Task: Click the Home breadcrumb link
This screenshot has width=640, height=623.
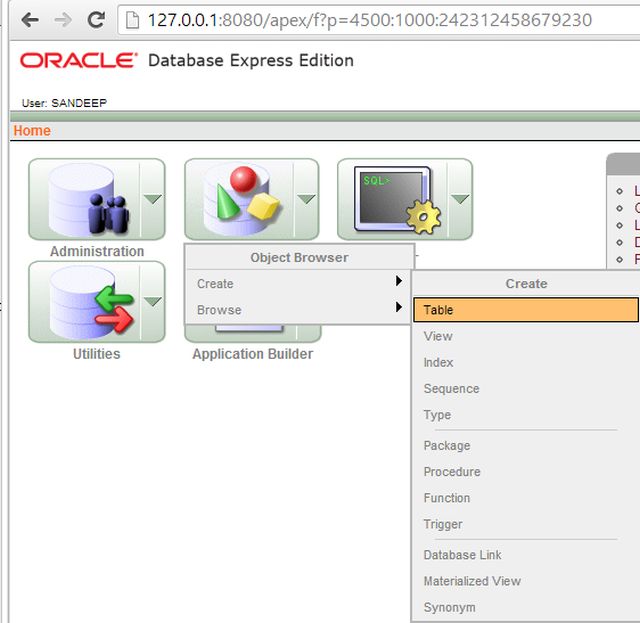Action: (32, 131)
